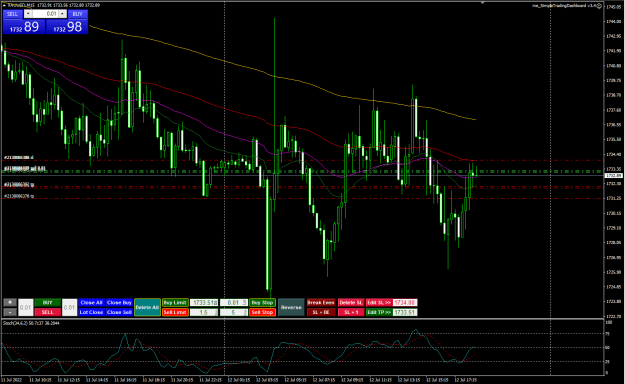
Task: Click the 1745.05 price axis label
Action: 614,7
